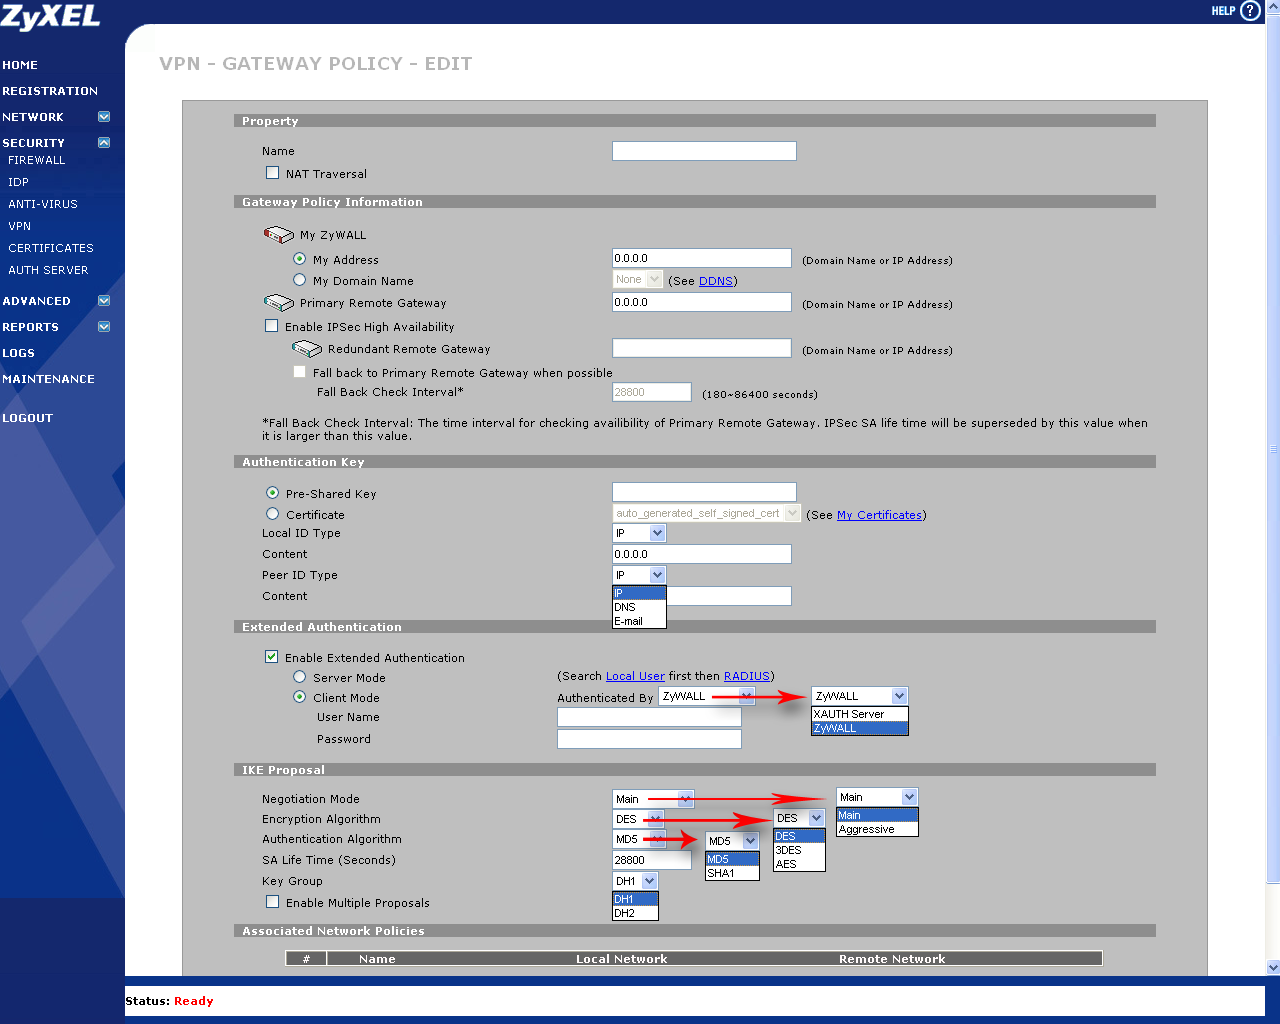The image size is (1280, 1024).
Task: Uncheck Enable Extended Authentication
Action: (271, 657)
